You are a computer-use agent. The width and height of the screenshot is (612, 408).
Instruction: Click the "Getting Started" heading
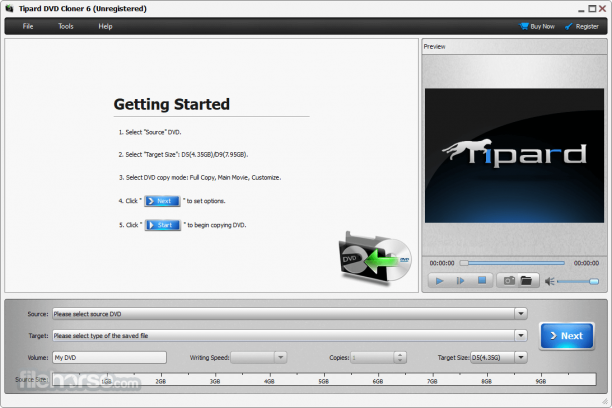click(x=171, y=104)
